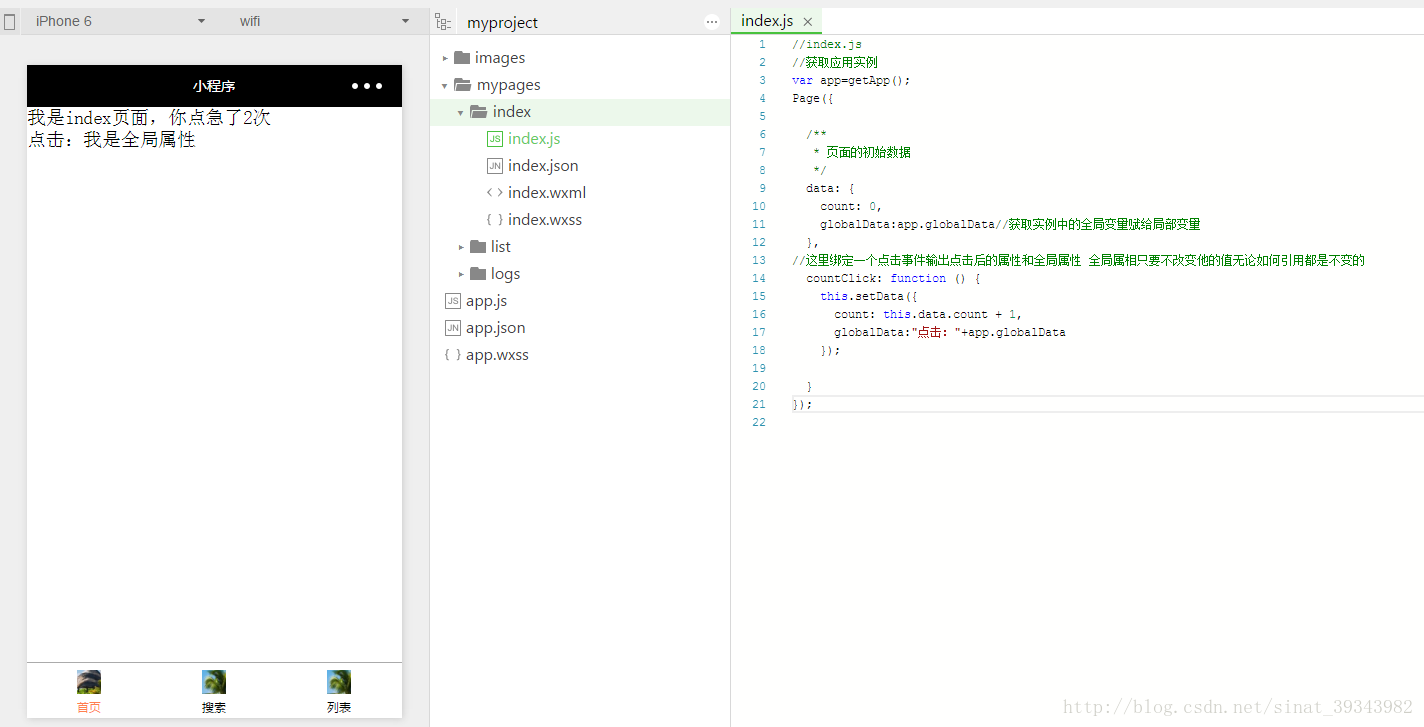Select the list folder label
Image resolution: width=1424 pixels, height=727 pixels.
pyautogui.click(x=501, y=247)
